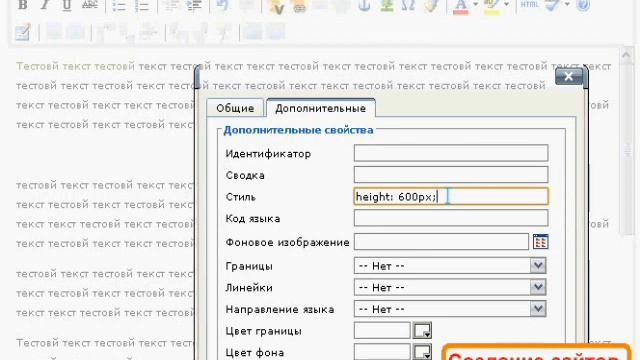Viewport: 640px width, 360px height.
Task: Open HTML source editor
Action: pyautogui.click(x=530, y=4)
